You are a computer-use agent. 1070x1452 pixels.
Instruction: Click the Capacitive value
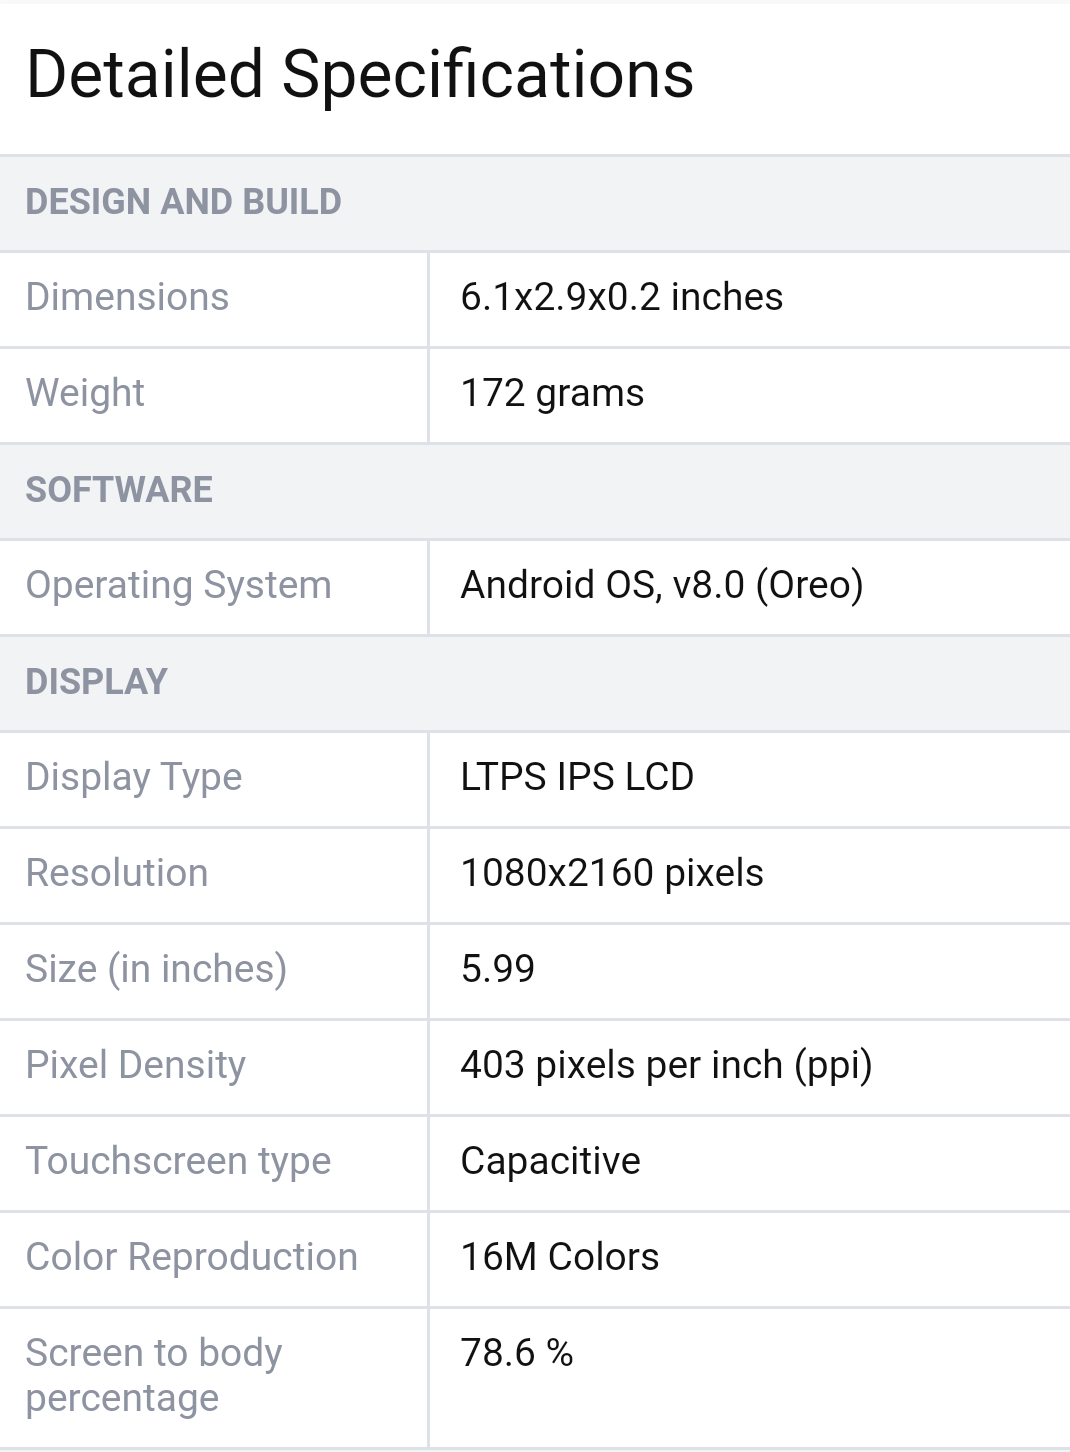[x=551, y=1161]
